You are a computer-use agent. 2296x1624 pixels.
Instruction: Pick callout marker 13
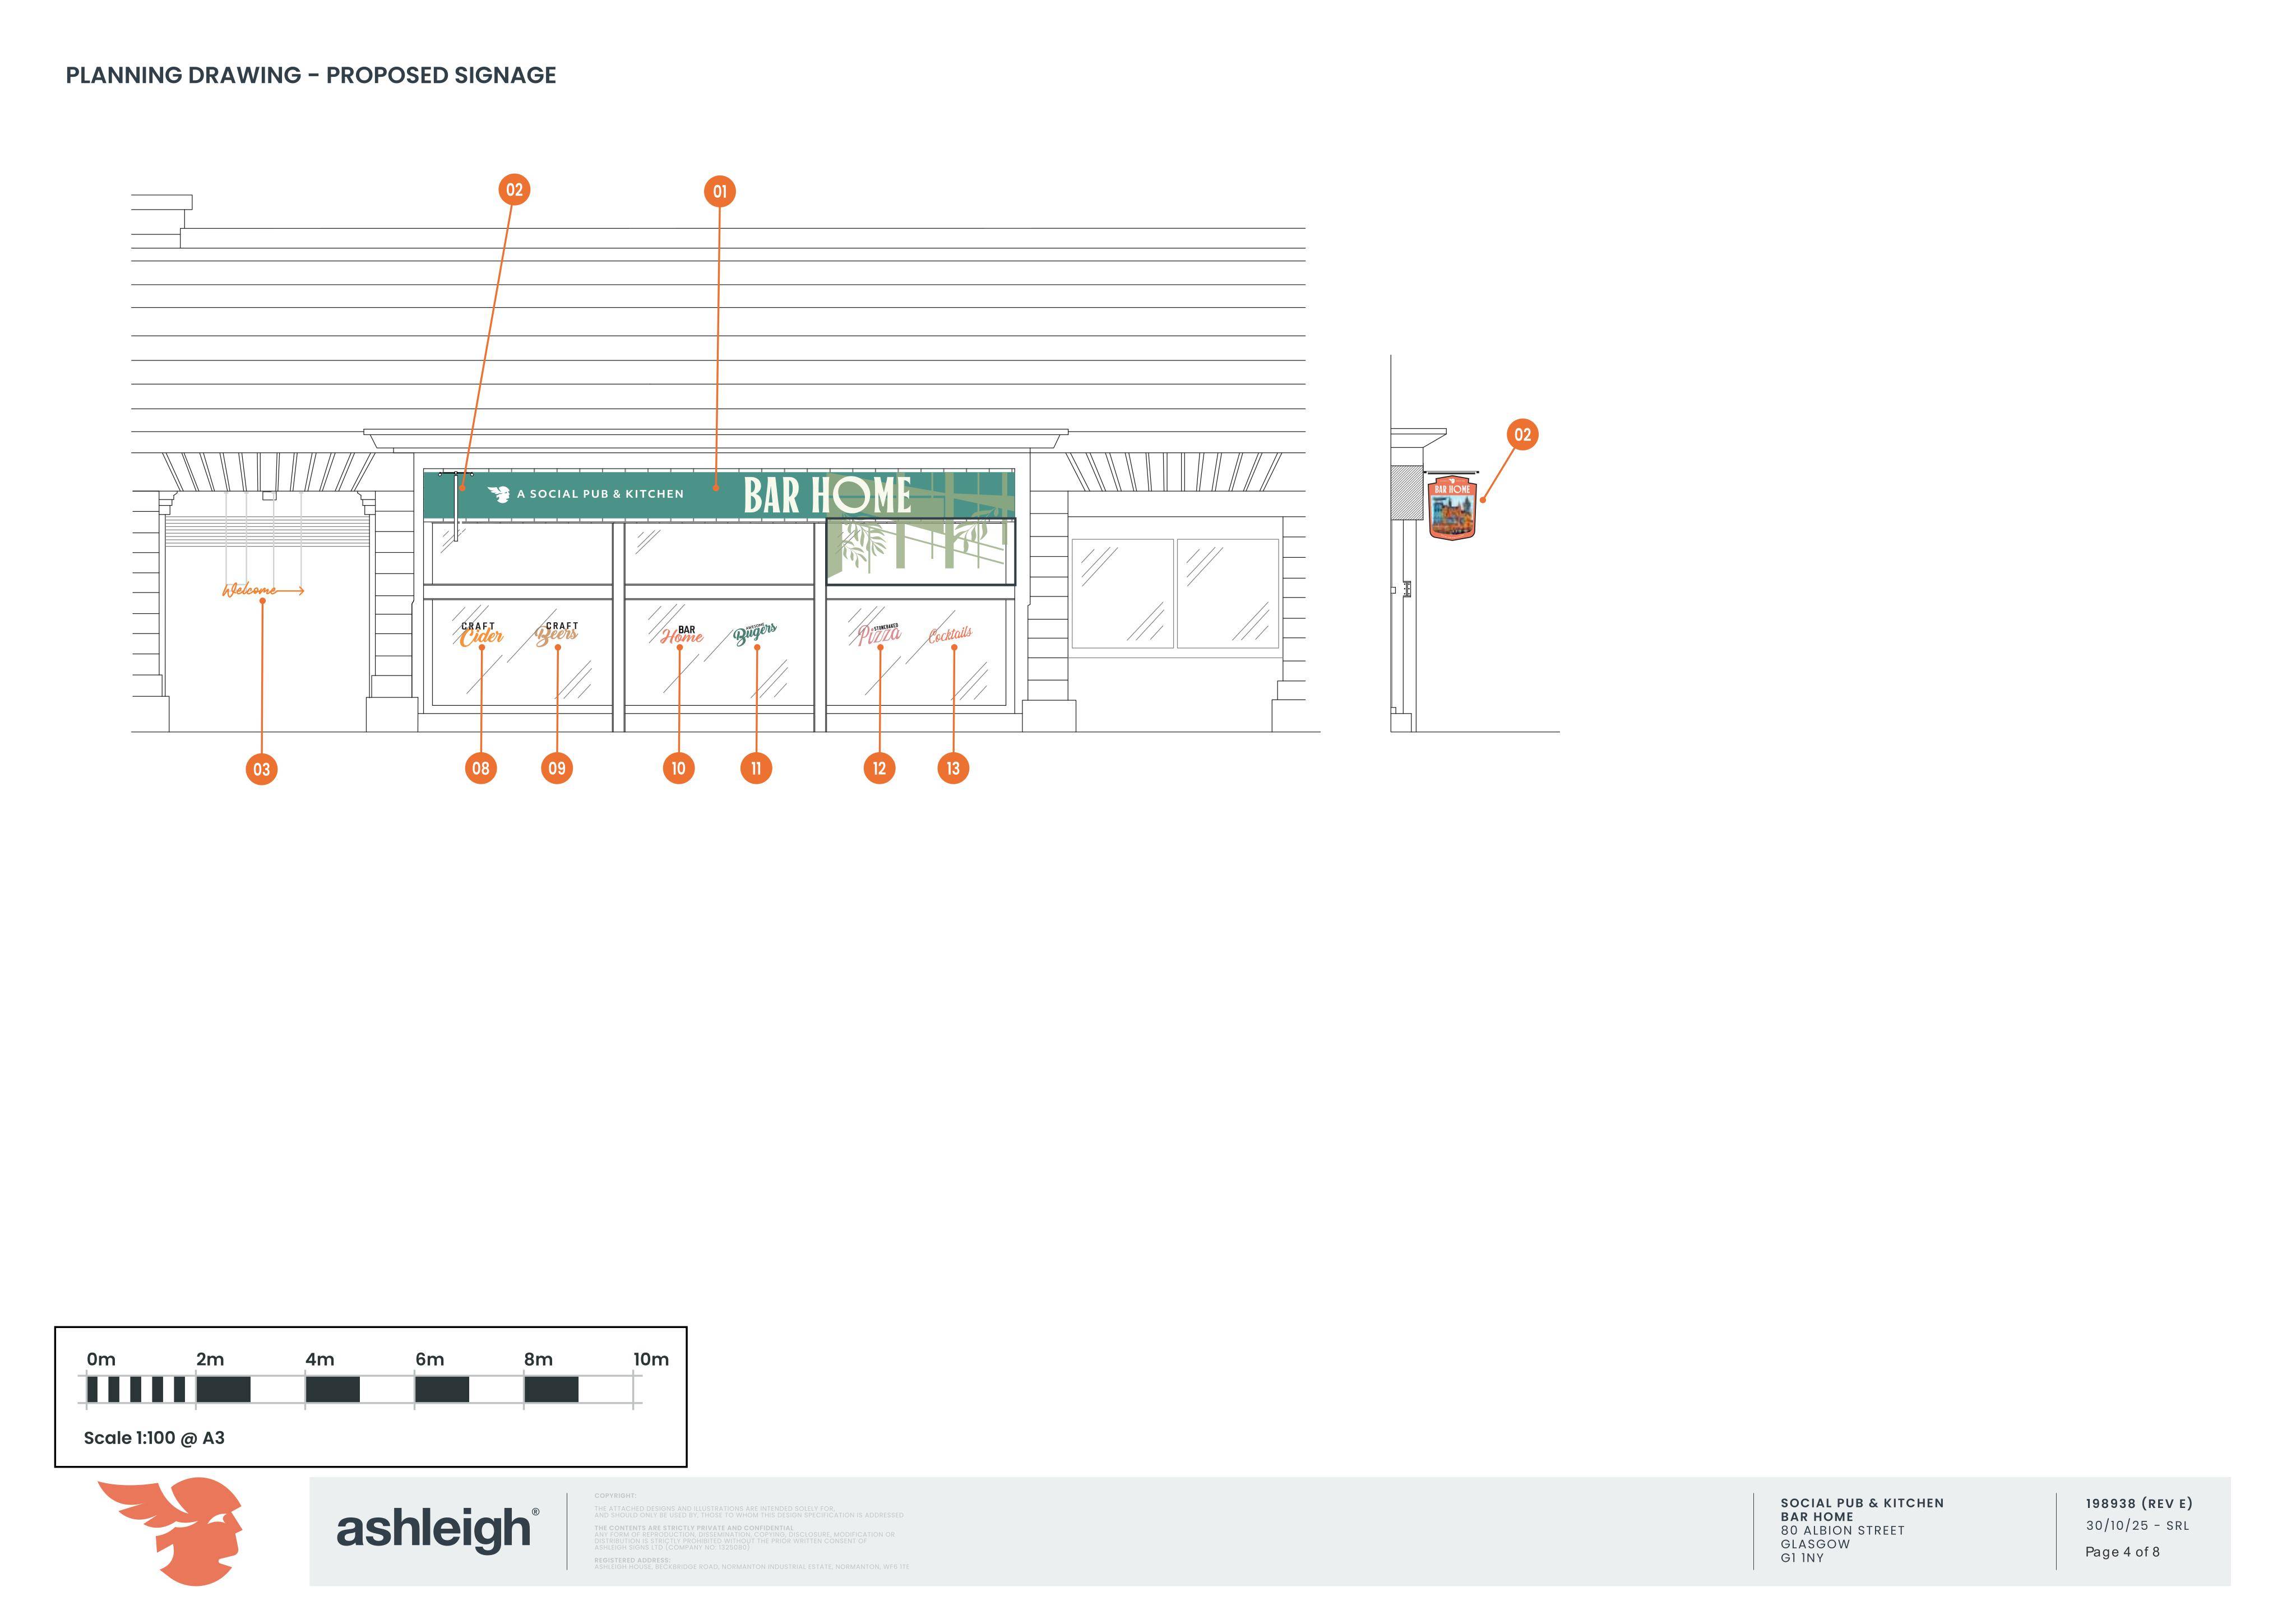coord(953,768)
